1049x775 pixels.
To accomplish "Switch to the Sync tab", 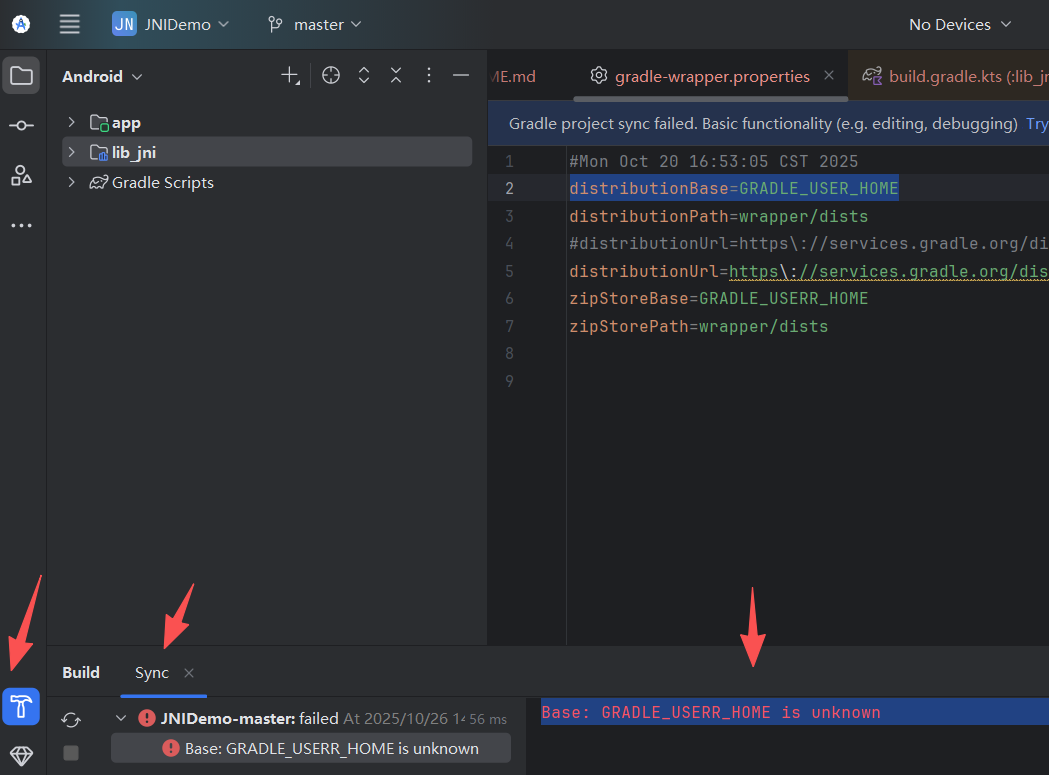I will (152, 673).
